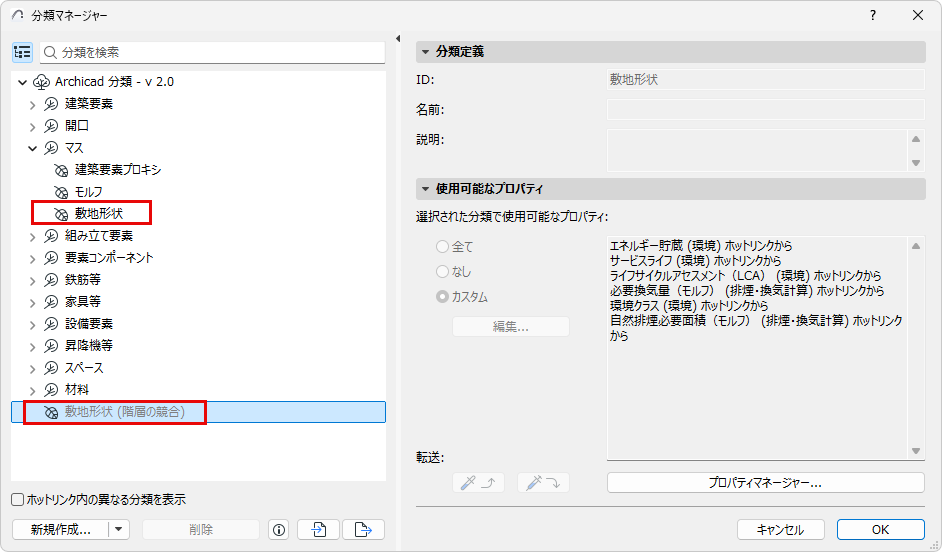Click the モルフ leaf icon
The image size is (942, 552).
click(x=61, y=192)
